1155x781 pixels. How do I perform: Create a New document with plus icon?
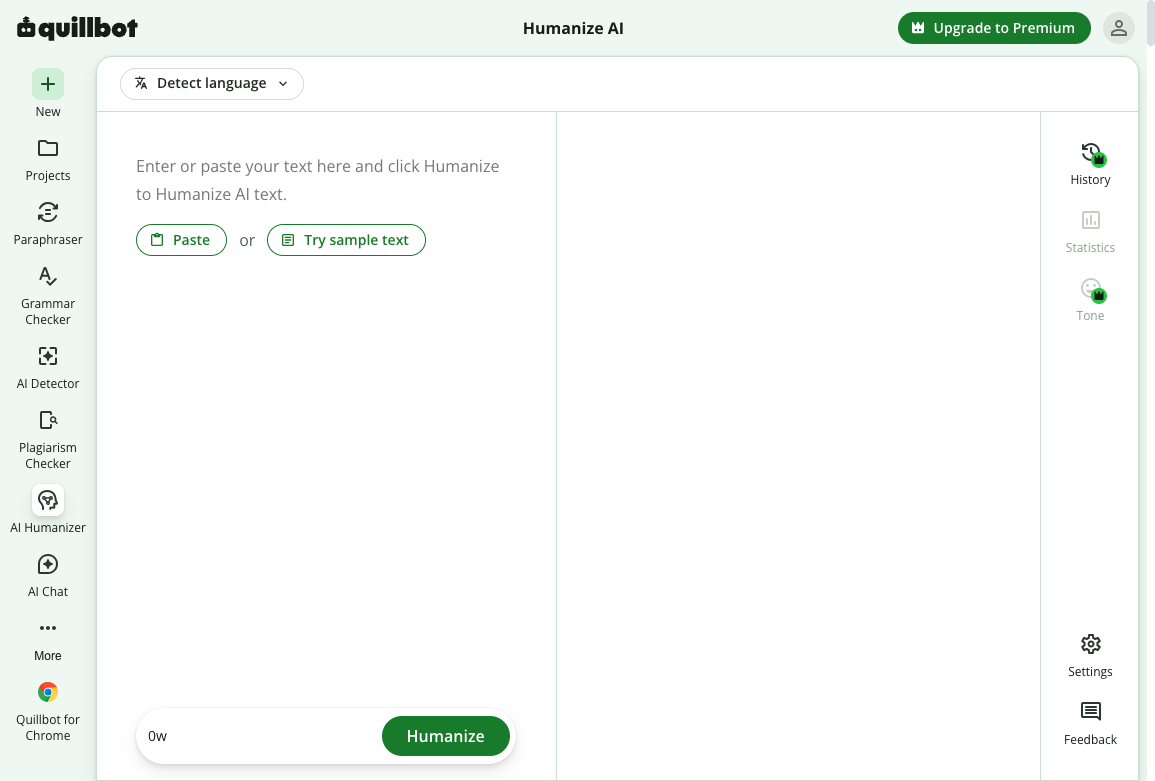[x=48, y=94]
